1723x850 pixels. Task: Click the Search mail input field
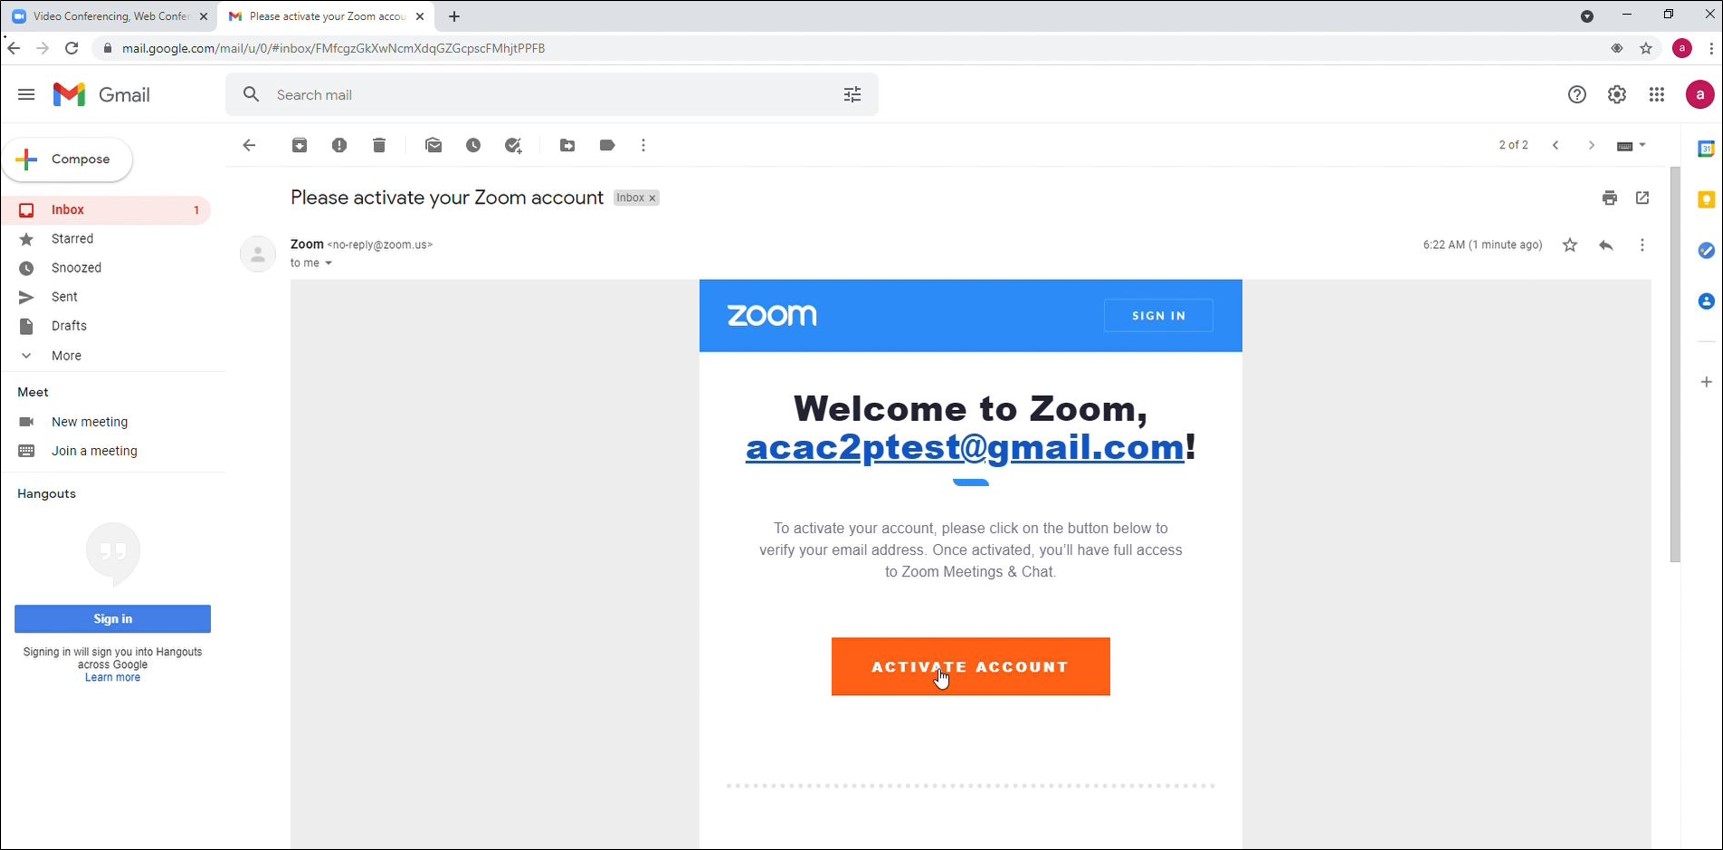click(x=550, y=94)
